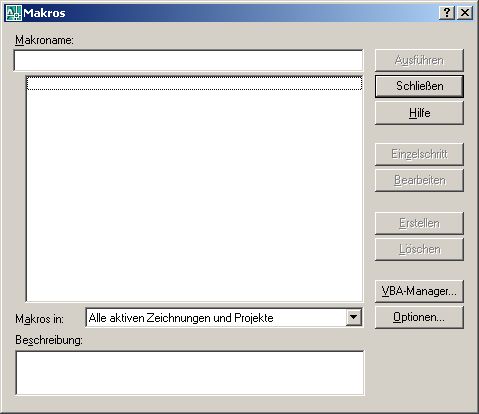Image resolution: width=479 pixels, height=414 pixels.
Task: Expand the Makros in dropdown arrow
Action: (x=353, y=317)
